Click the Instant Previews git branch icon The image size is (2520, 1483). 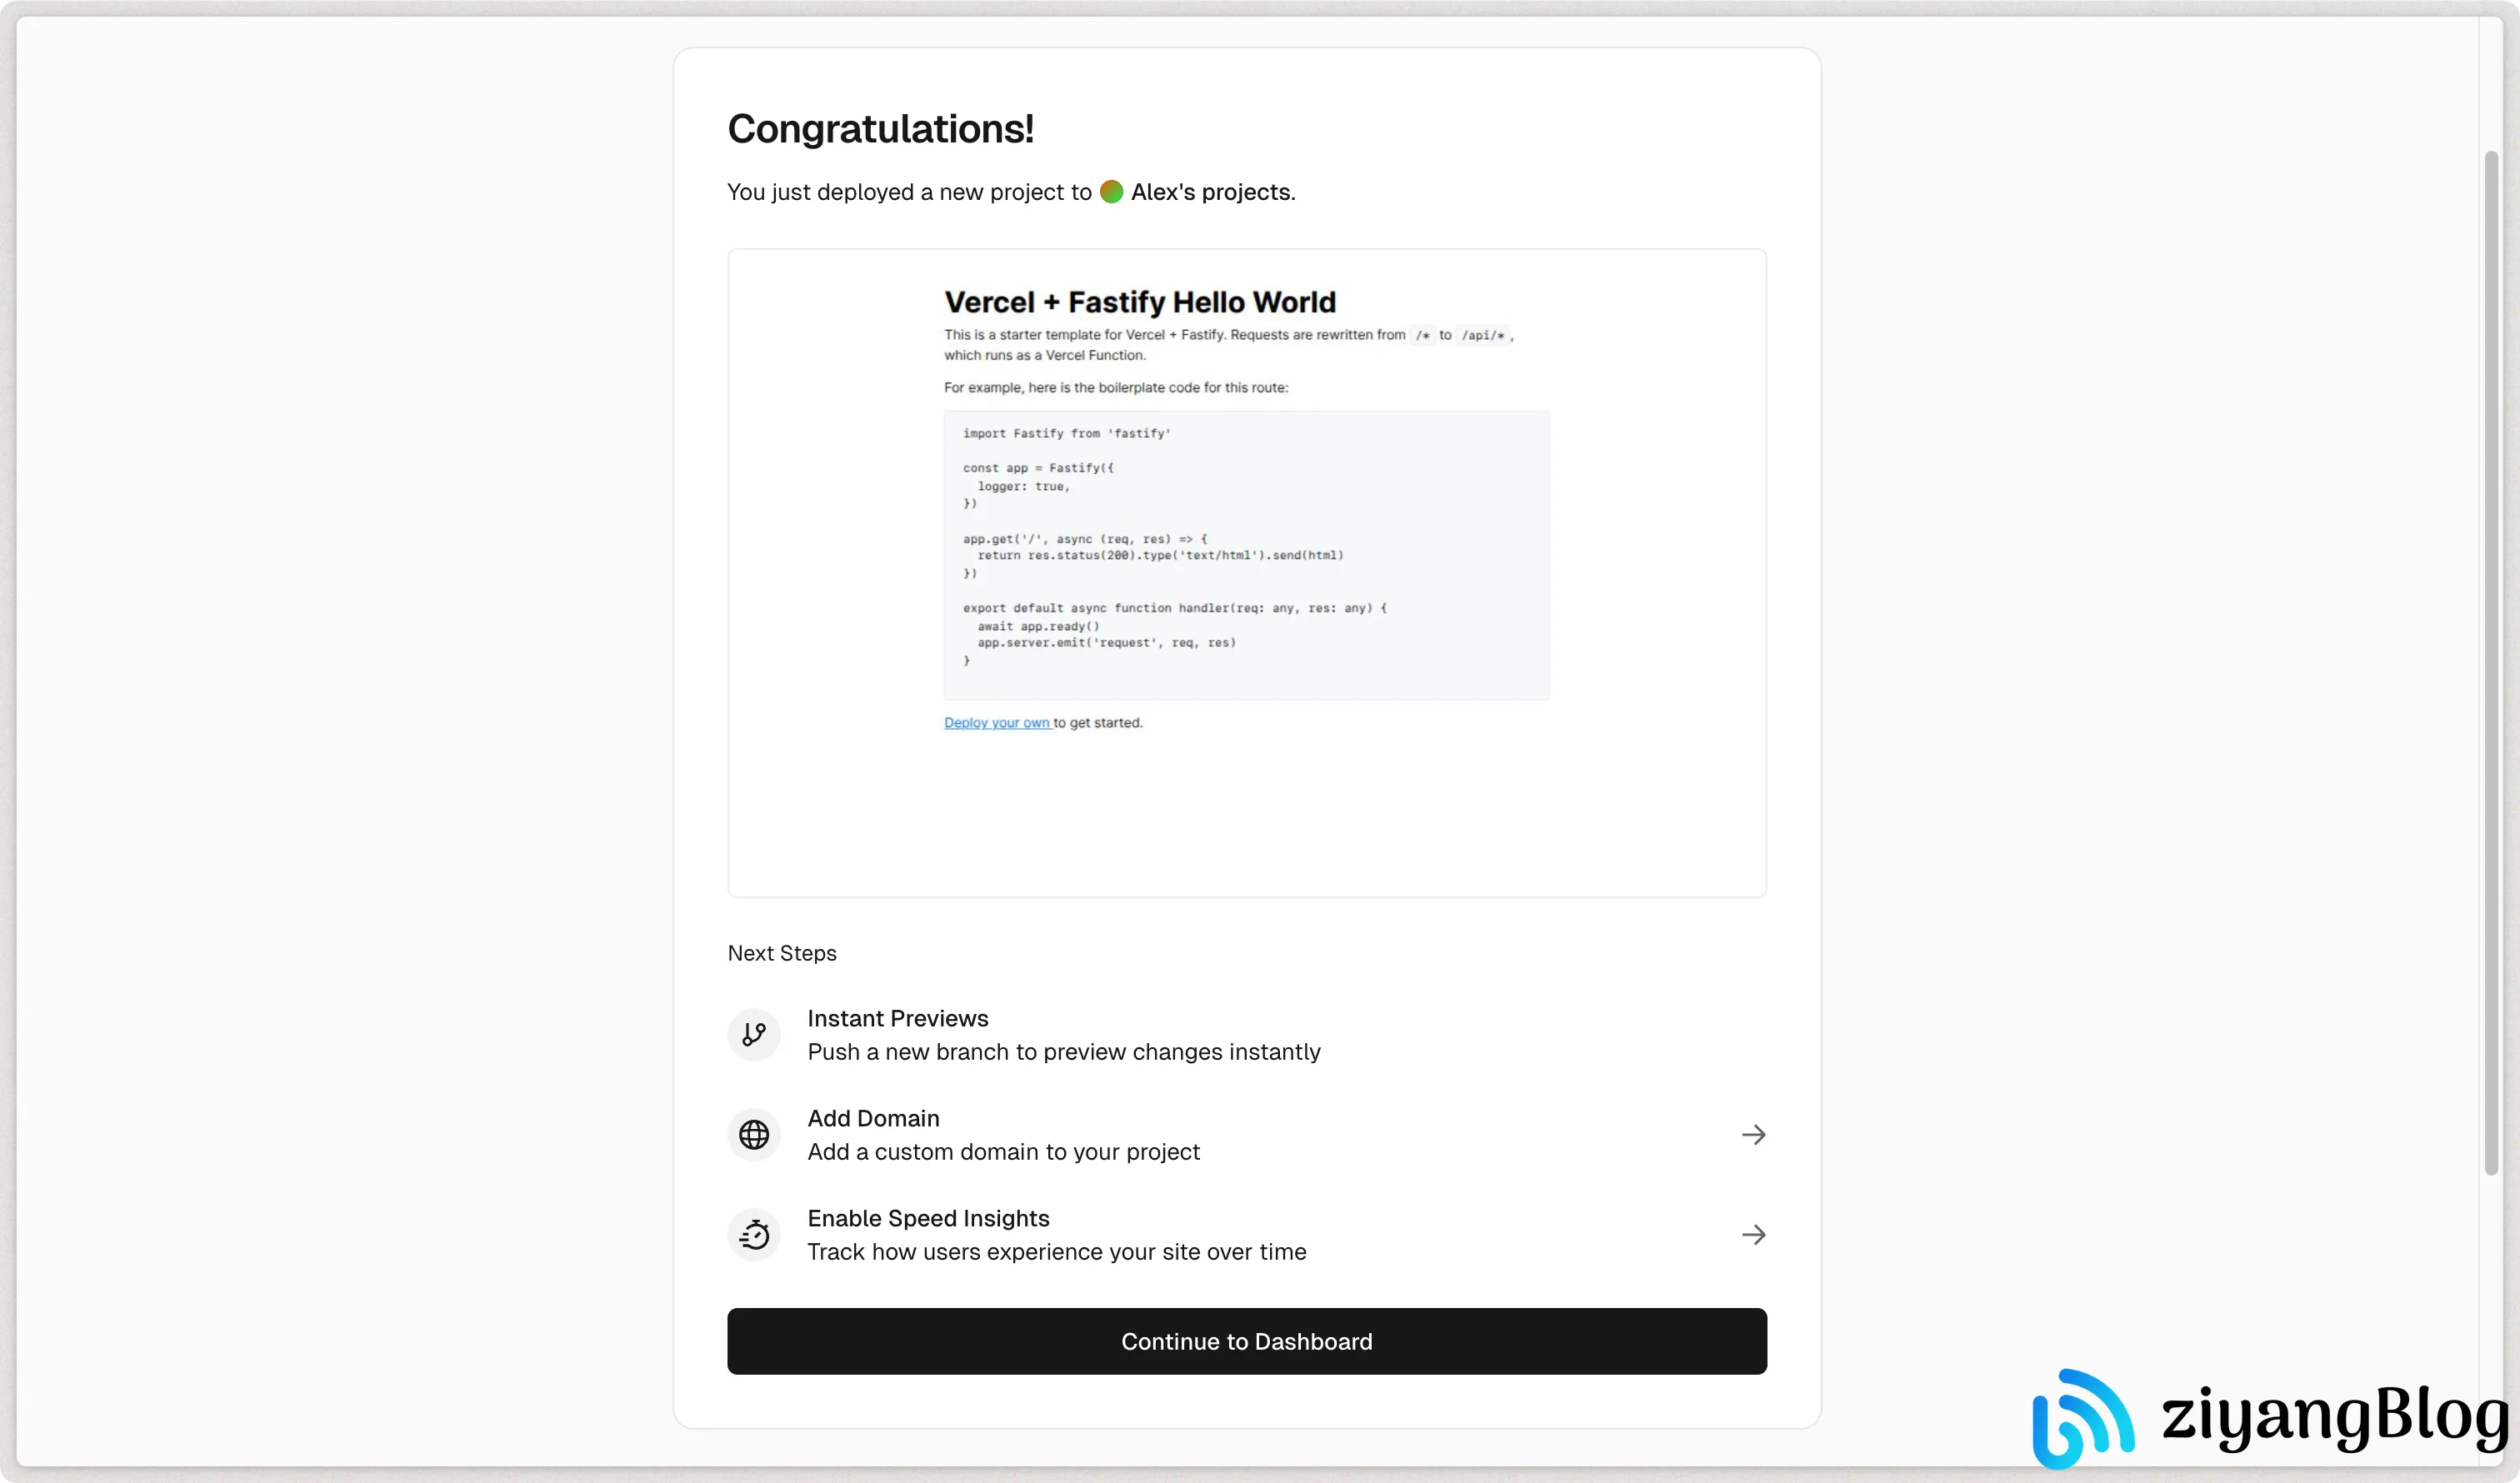pos(754,1034)
